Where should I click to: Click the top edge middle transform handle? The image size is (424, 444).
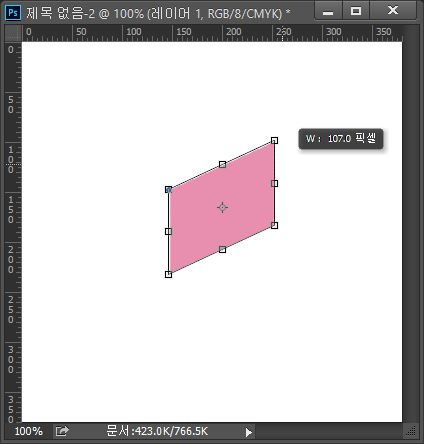(x=222, y=164)
